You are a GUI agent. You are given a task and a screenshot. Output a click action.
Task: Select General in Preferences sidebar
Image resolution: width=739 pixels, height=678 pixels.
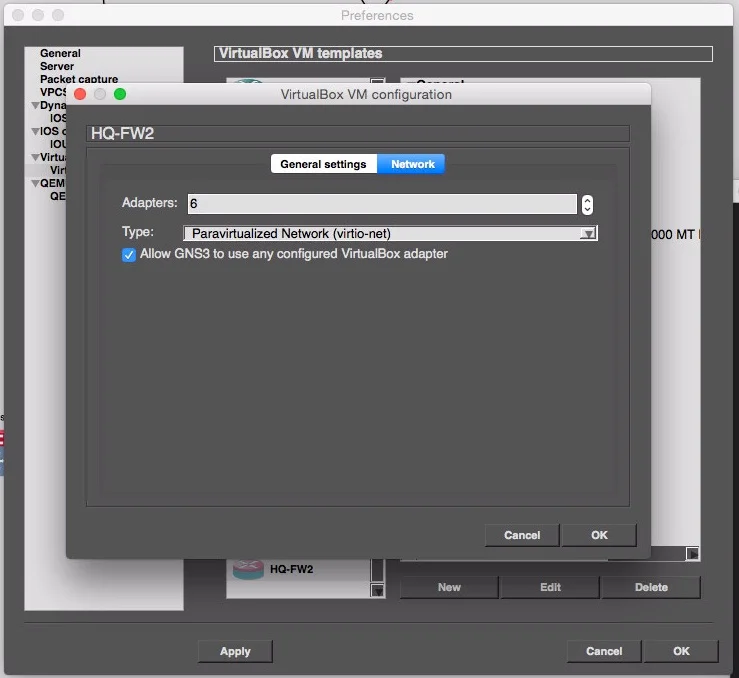60,53
